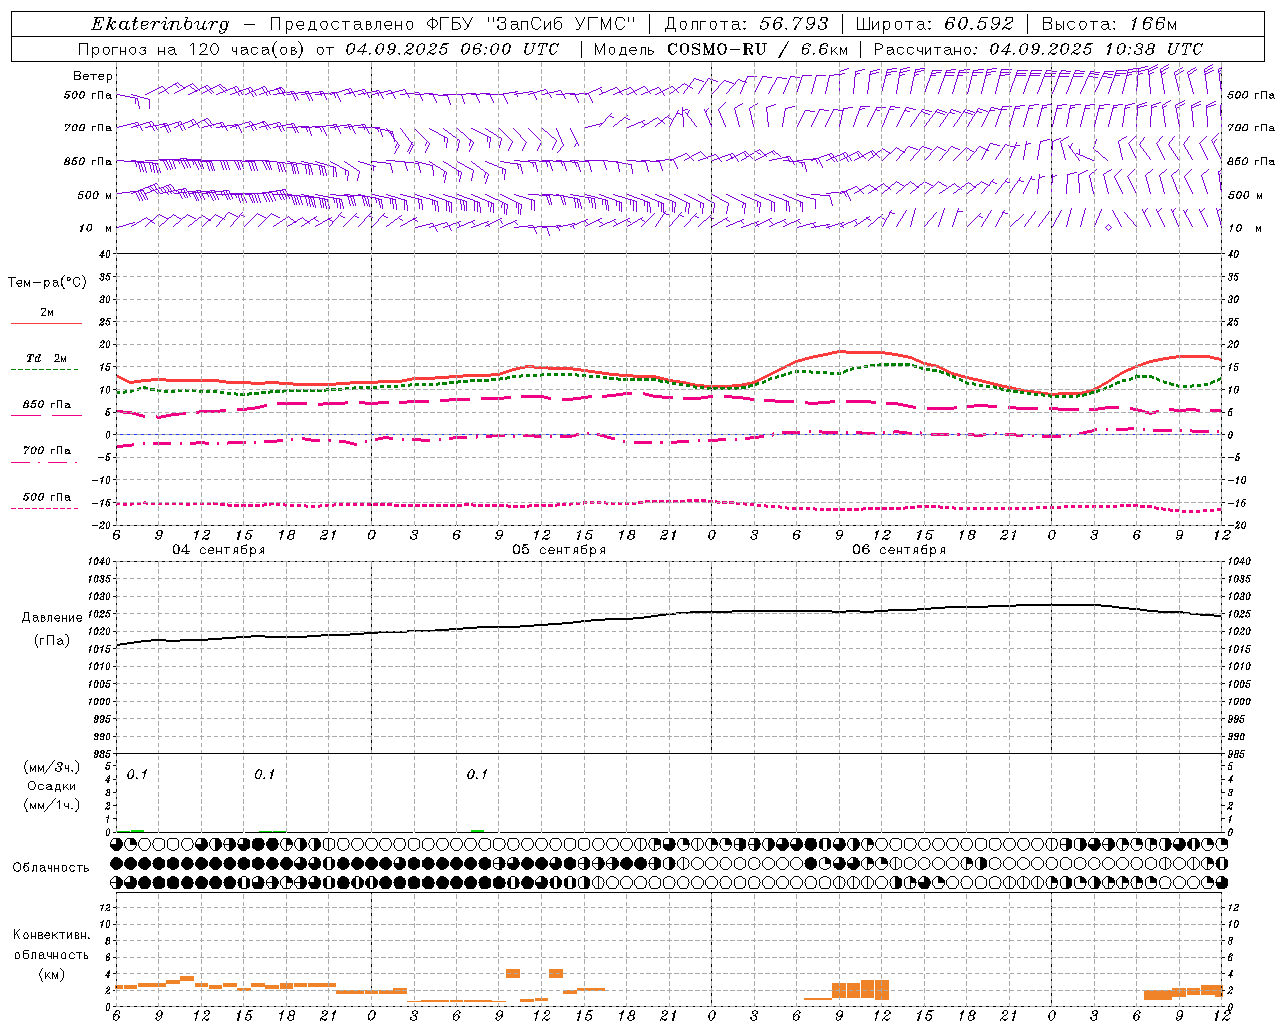Click the left '700 гПа' wind level label

point(89,128)
